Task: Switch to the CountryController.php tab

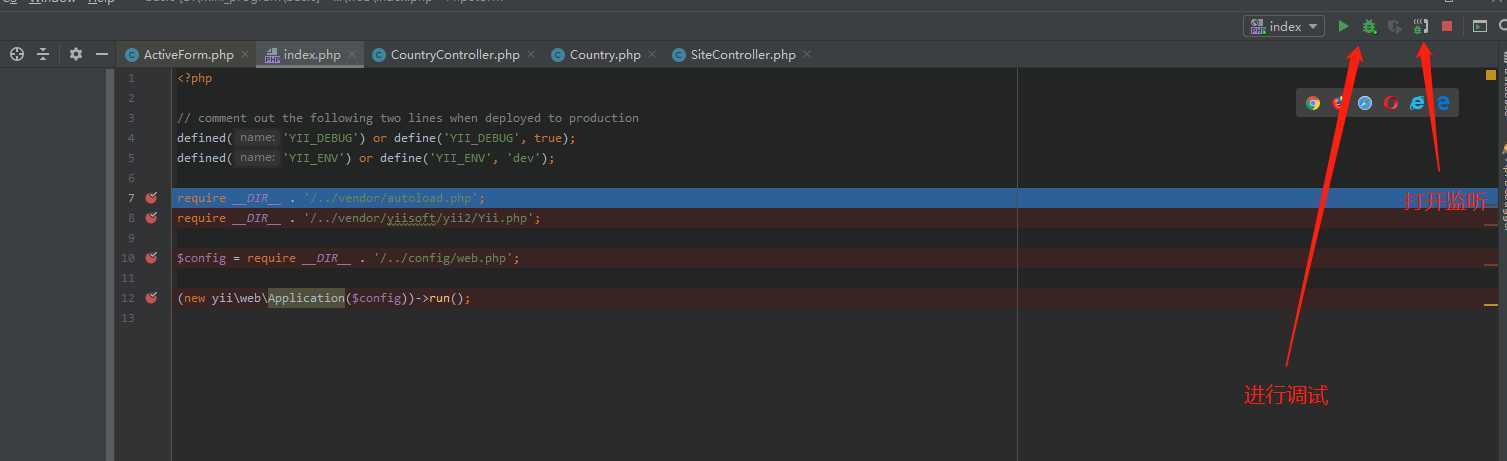Action: 455,55
